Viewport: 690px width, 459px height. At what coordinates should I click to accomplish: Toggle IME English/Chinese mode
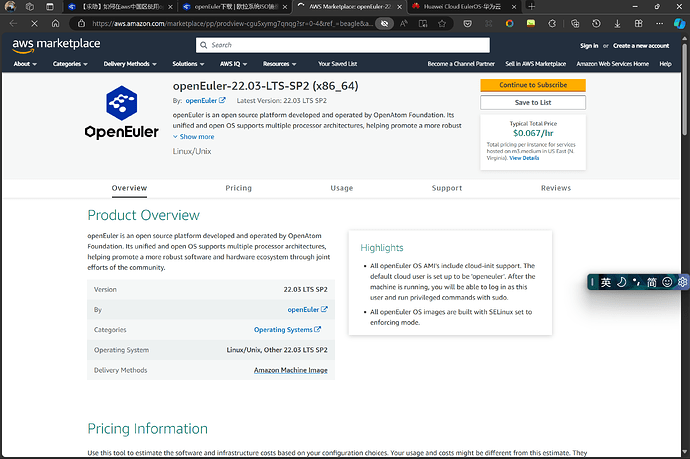pos(606,282)
